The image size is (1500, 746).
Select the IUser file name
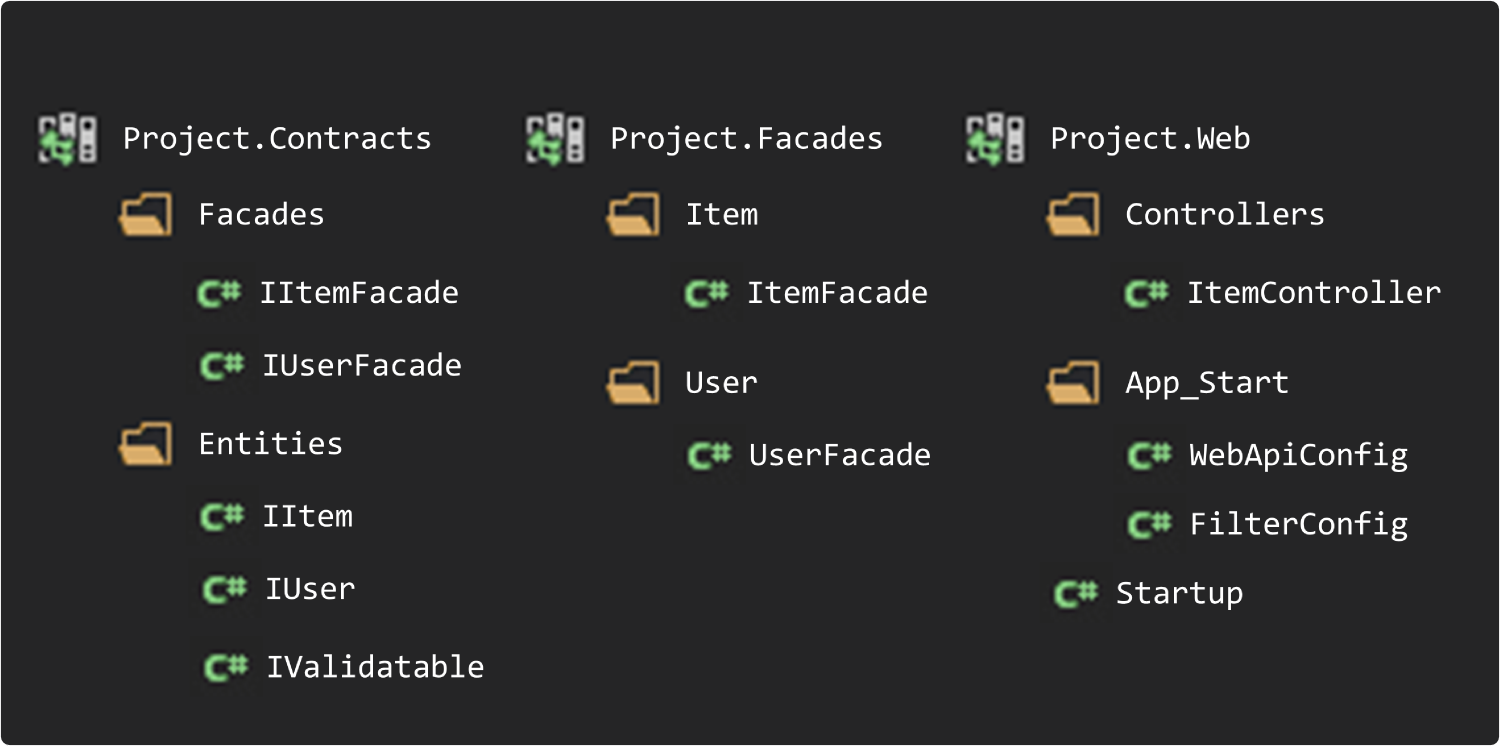coord(309,589)
